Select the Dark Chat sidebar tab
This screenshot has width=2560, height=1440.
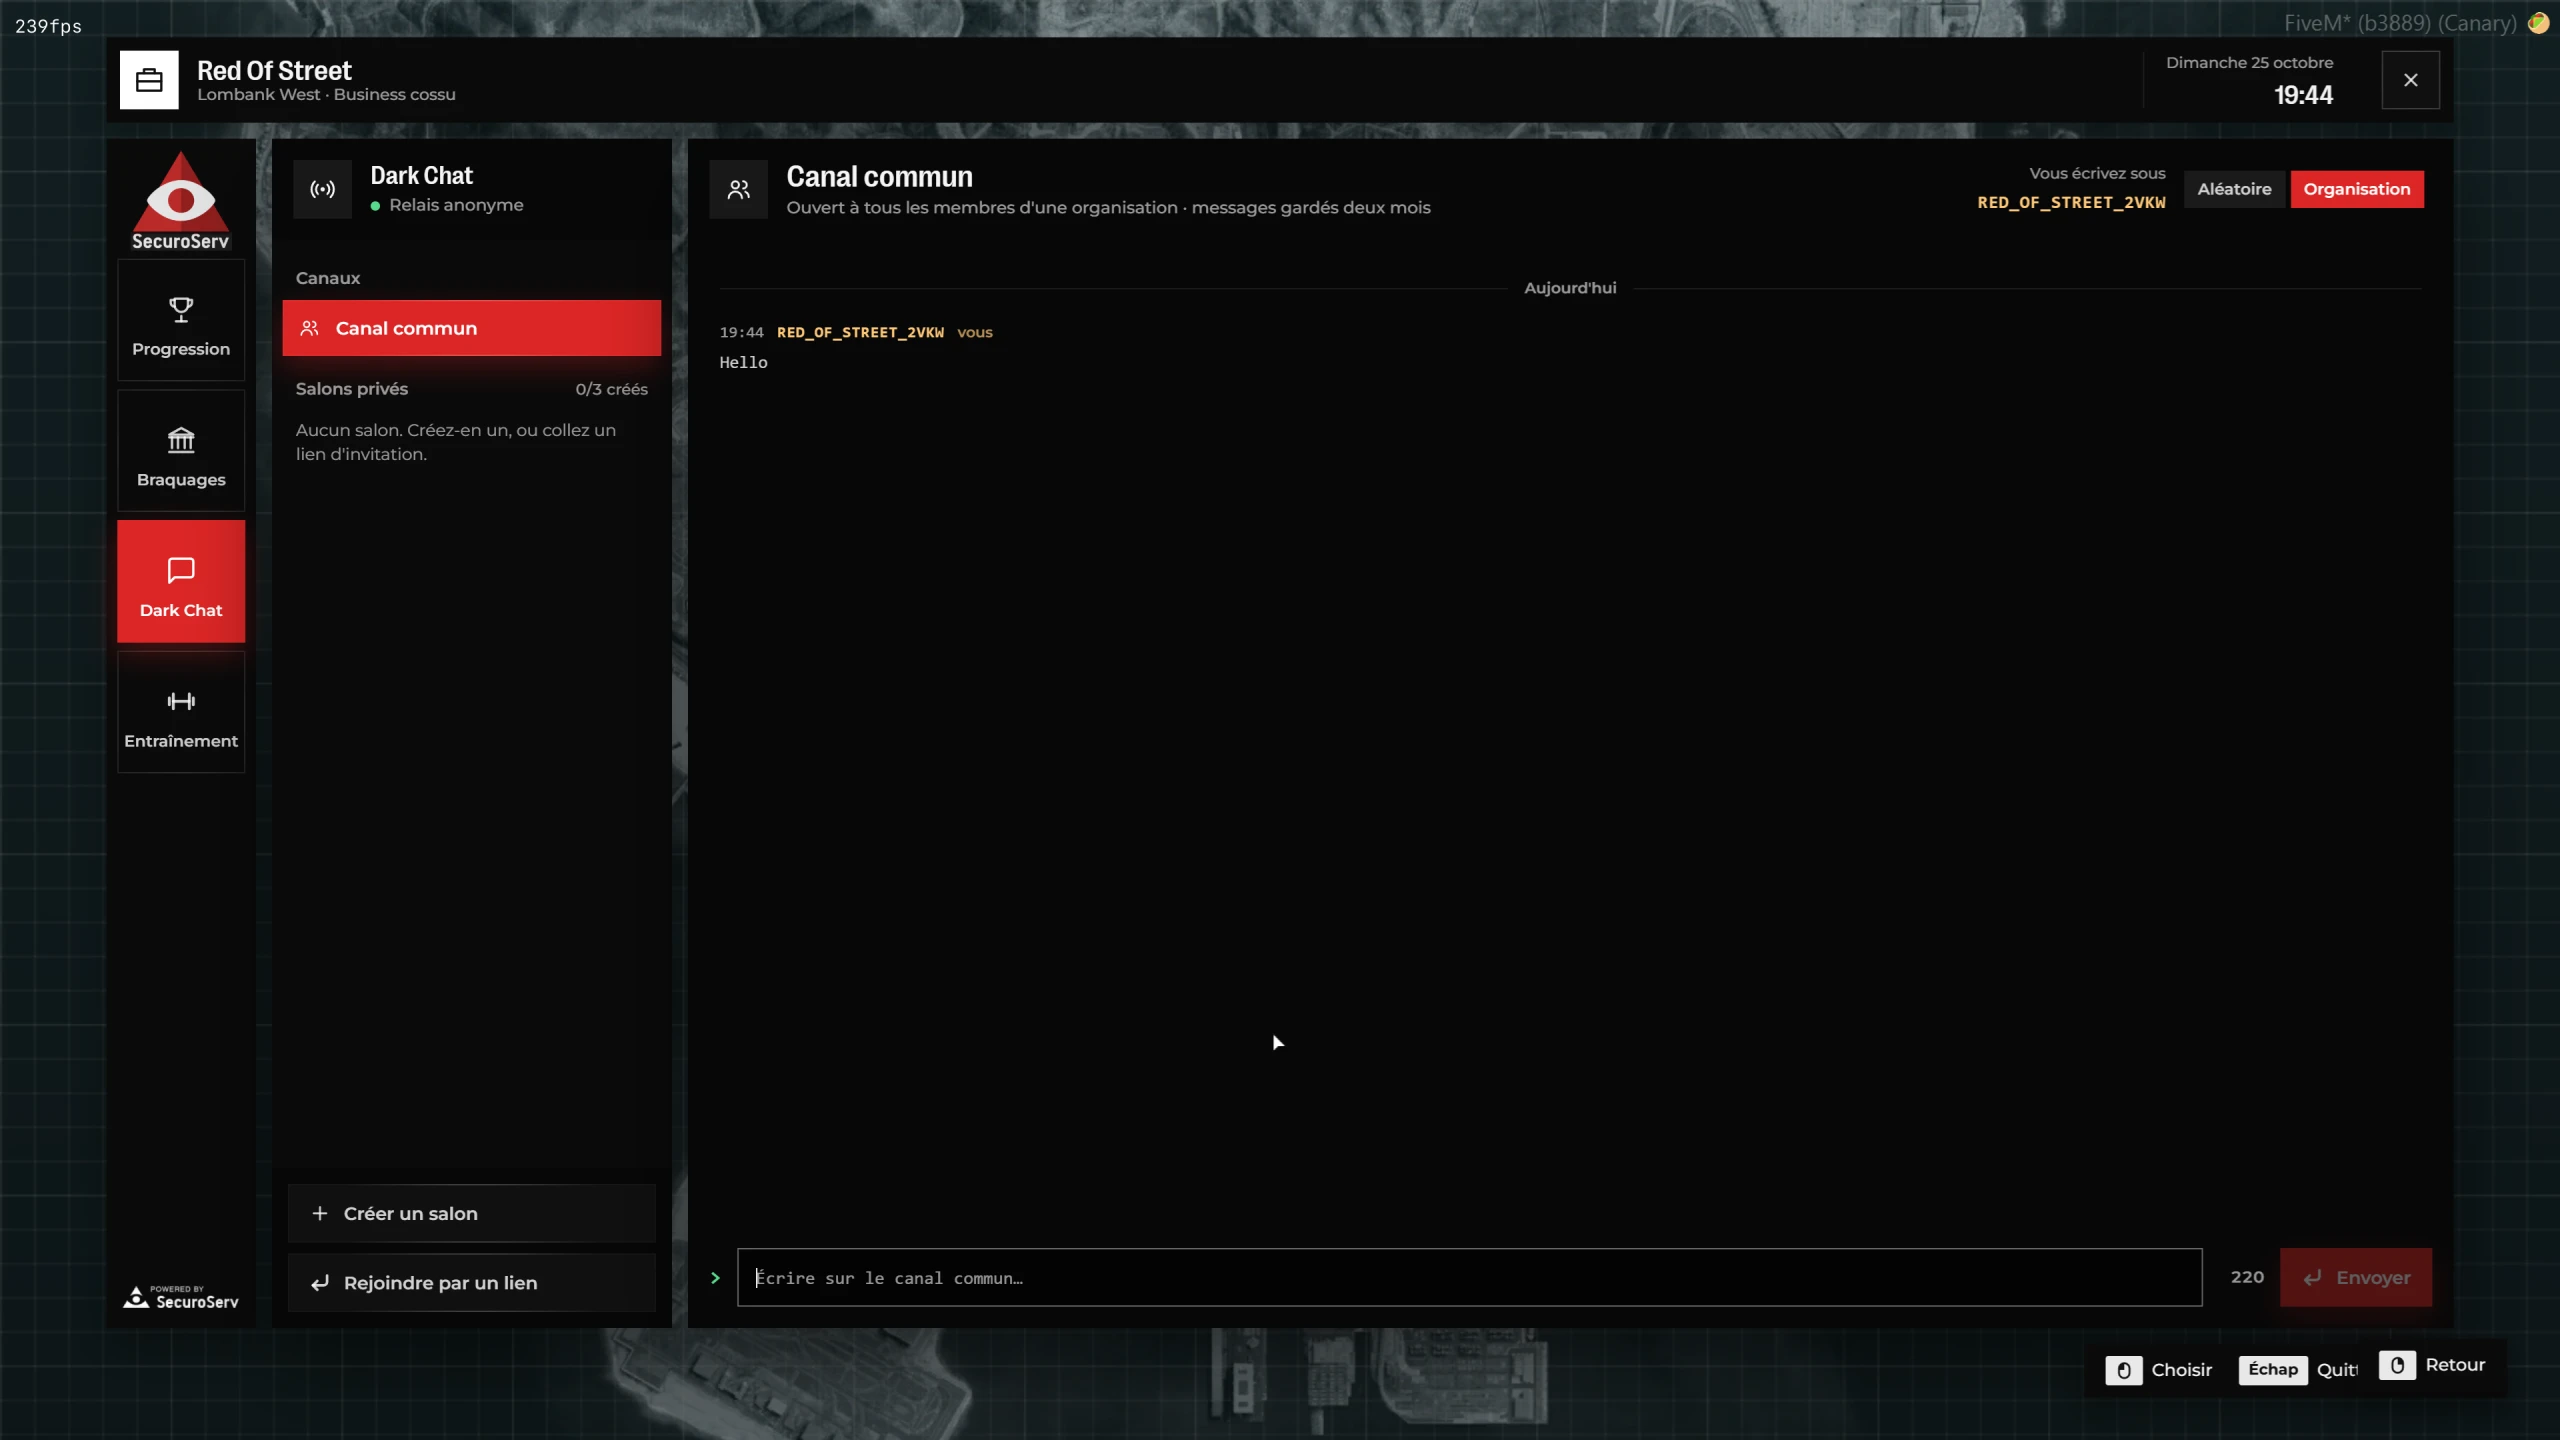click(181, 582)
